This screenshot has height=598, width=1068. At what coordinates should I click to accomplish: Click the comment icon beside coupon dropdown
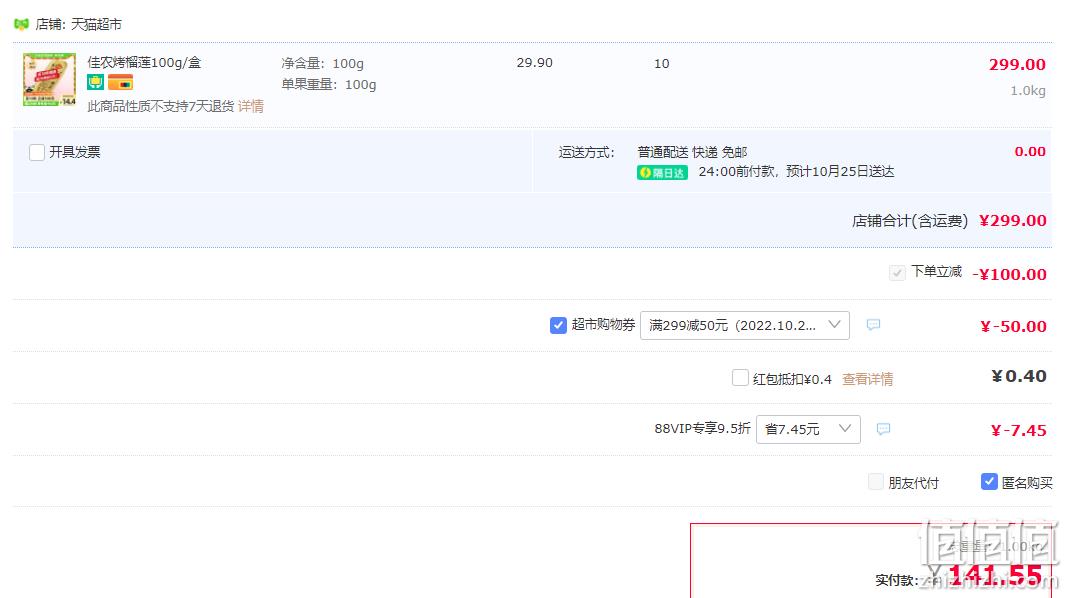(873, 325)
